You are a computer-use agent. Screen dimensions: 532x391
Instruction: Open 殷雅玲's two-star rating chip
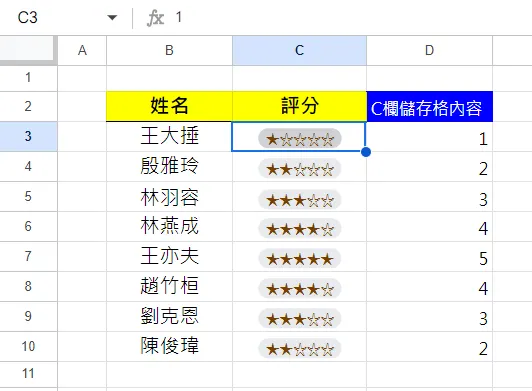click(300, 169)
